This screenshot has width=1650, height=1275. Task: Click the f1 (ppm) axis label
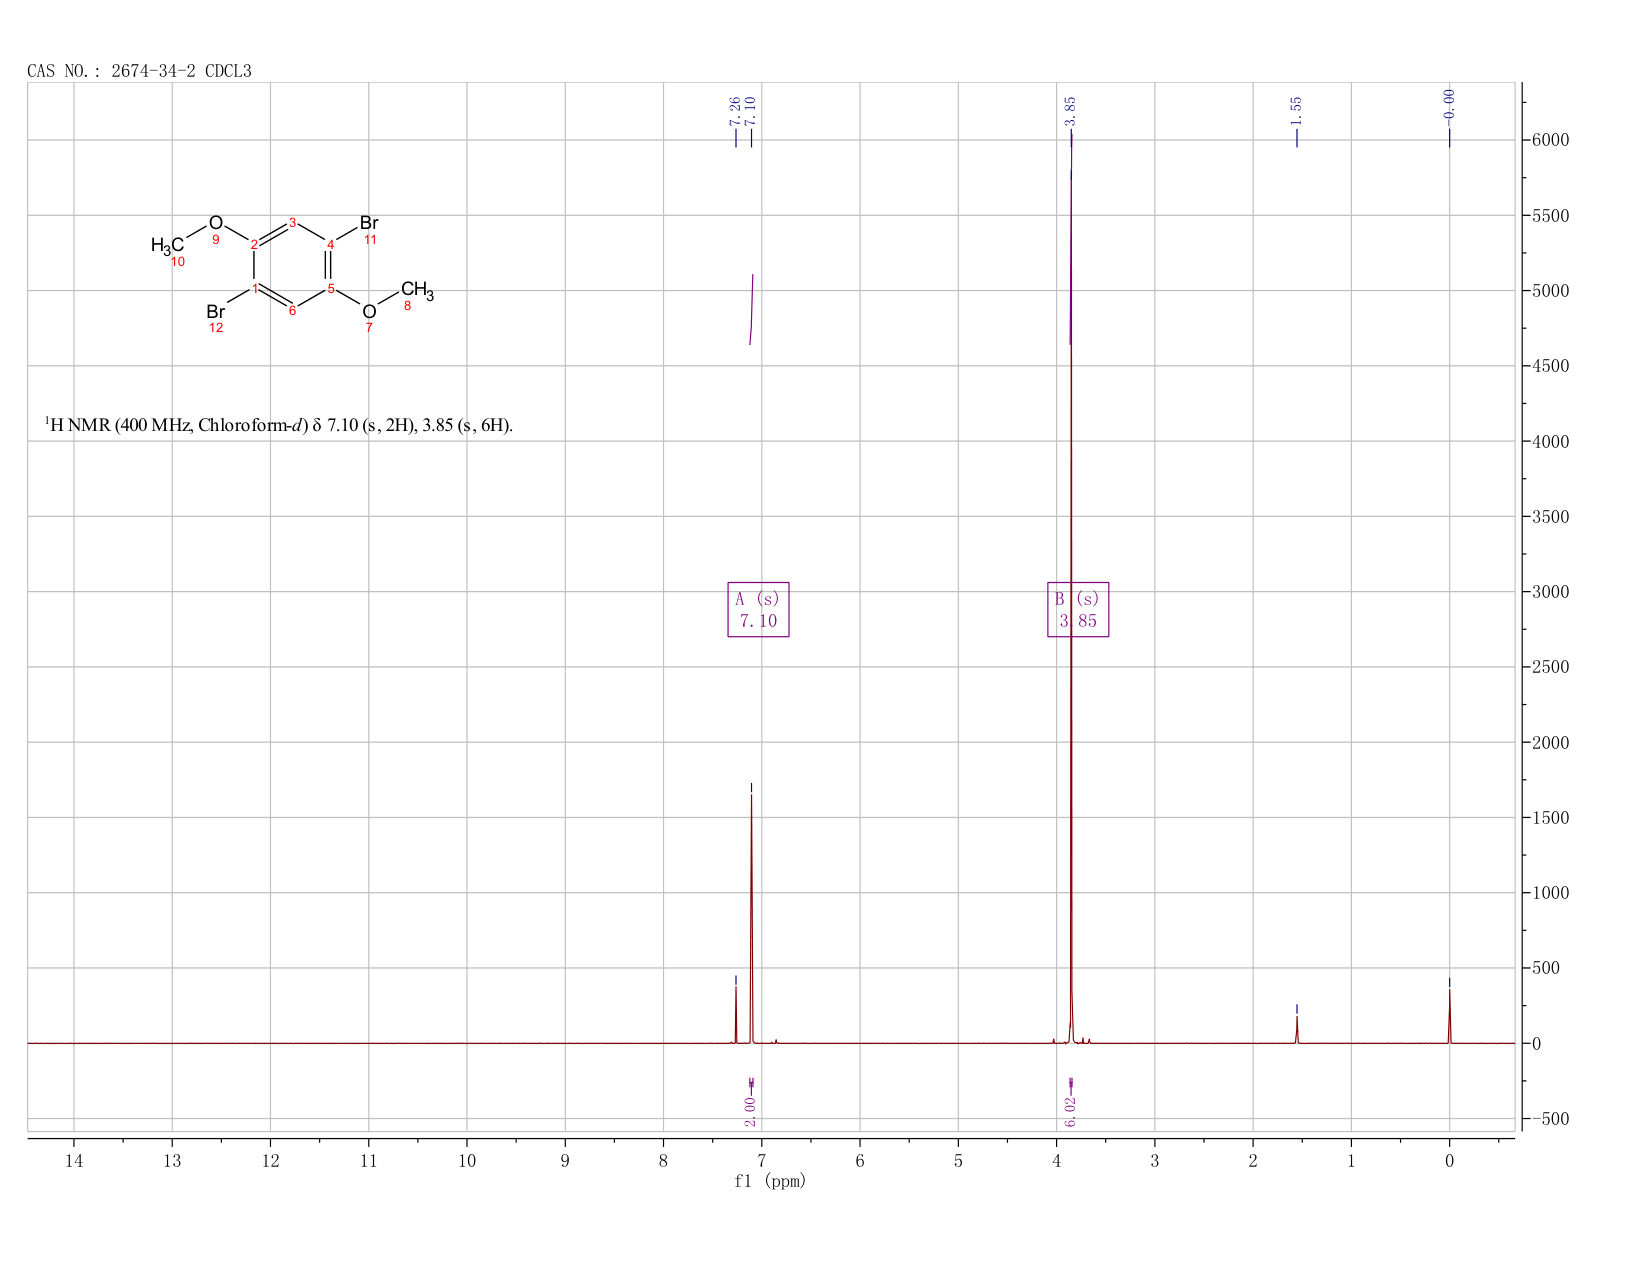click(770, 1181)
